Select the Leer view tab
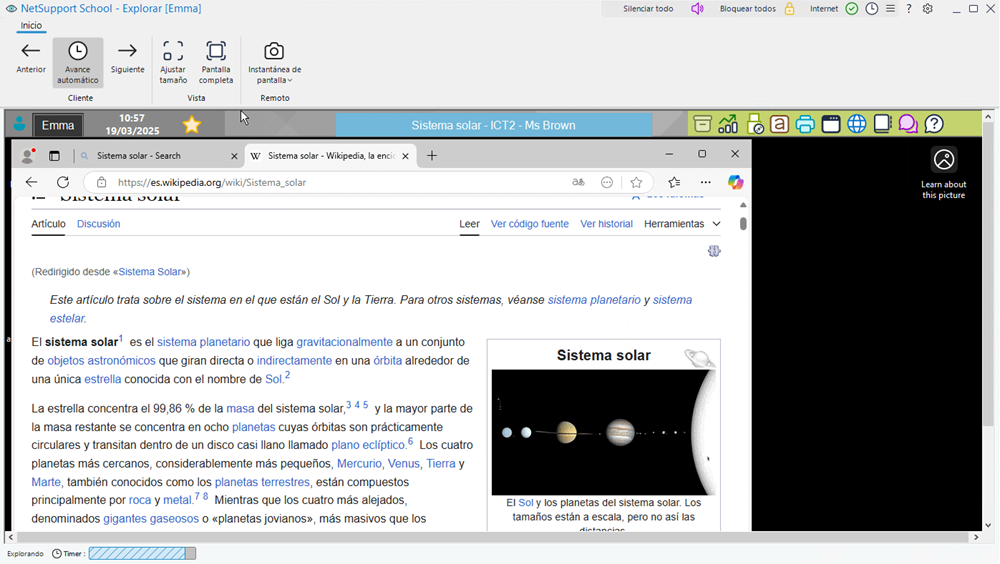 [469, 224]
